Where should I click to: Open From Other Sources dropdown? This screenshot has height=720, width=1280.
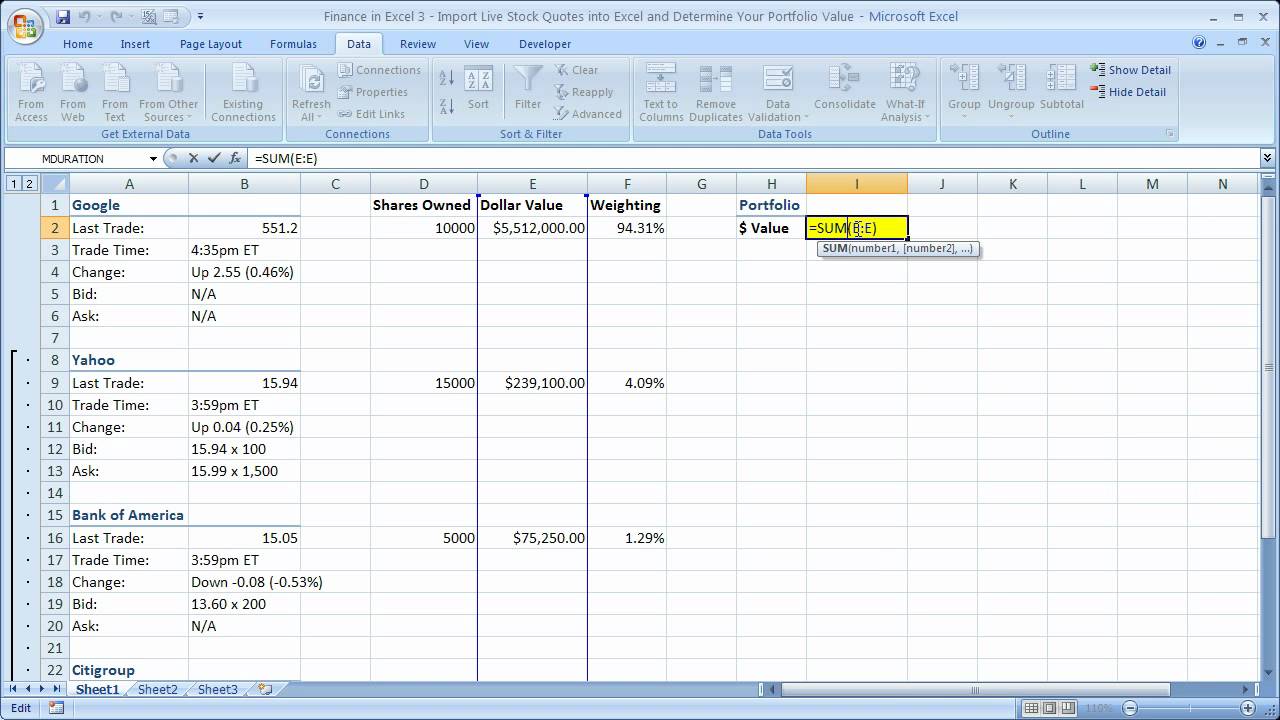tap(168, 94)
